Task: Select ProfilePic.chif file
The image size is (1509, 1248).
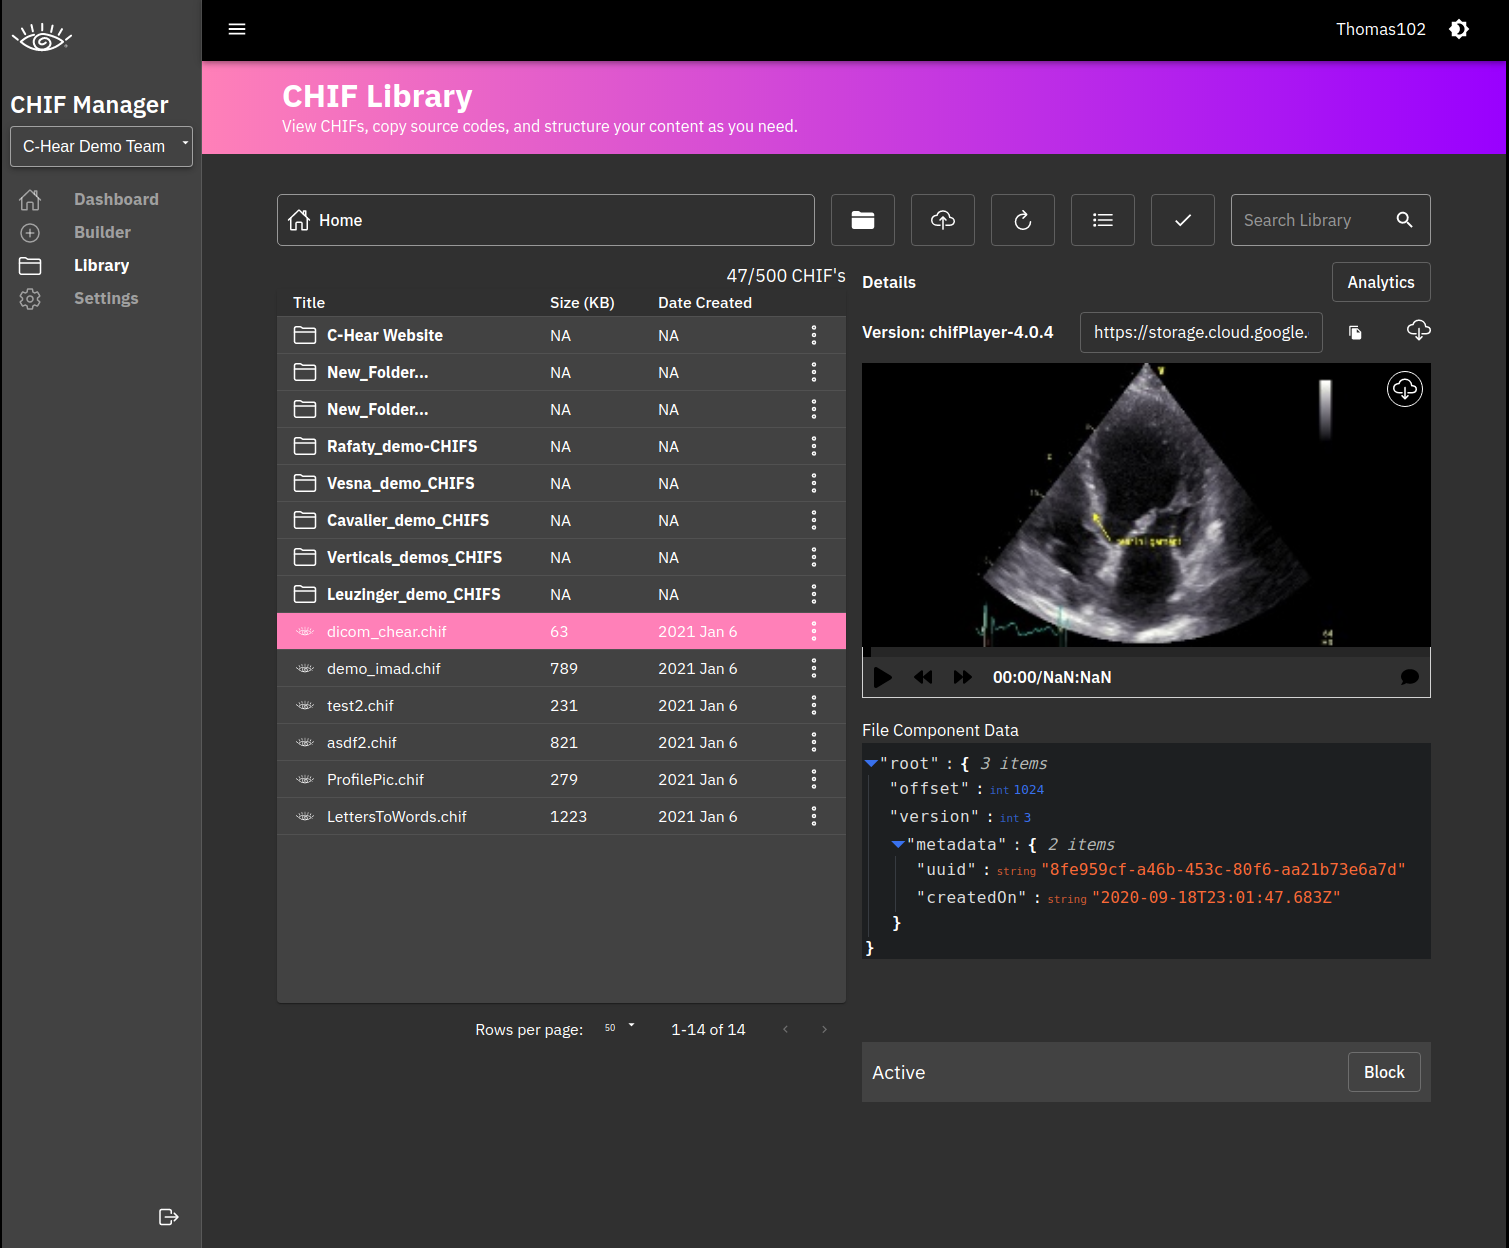Action: click(x=561, y=779)
